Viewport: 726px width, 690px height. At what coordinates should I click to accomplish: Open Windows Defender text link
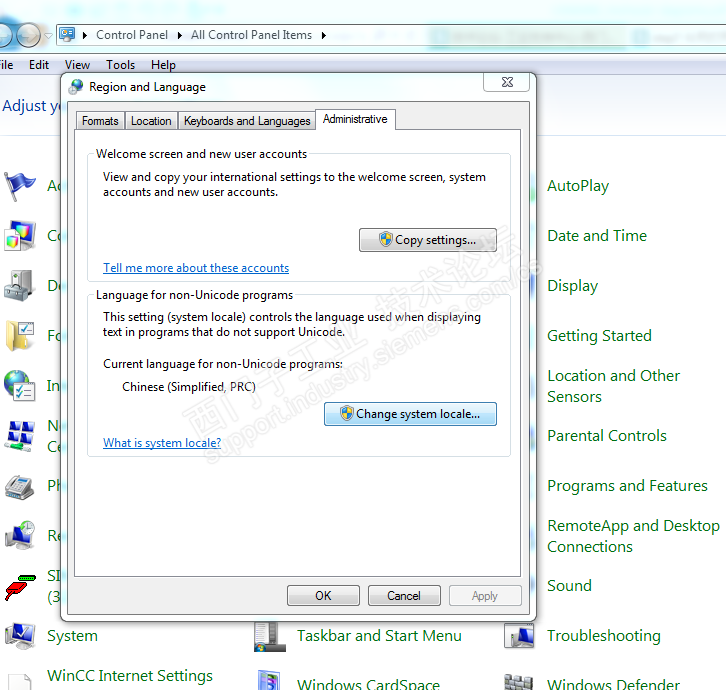pyautogui.click(x=613, y=684)
